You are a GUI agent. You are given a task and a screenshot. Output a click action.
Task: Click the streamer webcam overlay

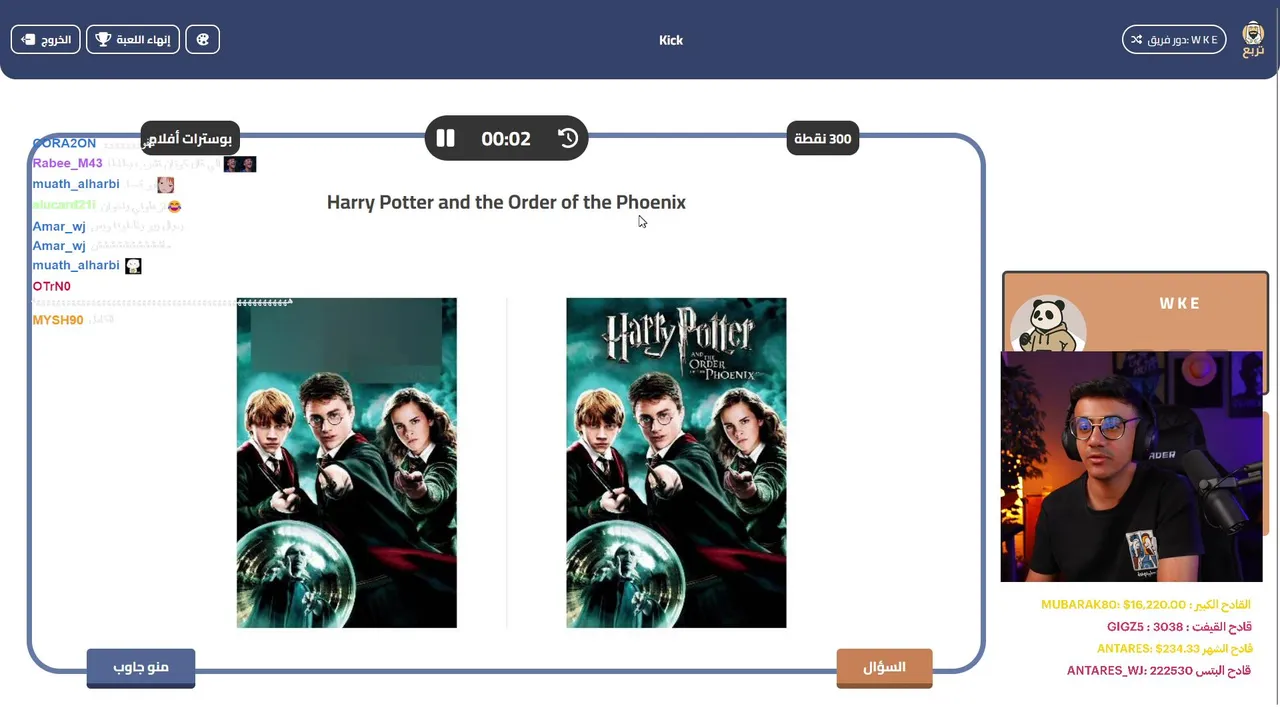click(1132, 466)
